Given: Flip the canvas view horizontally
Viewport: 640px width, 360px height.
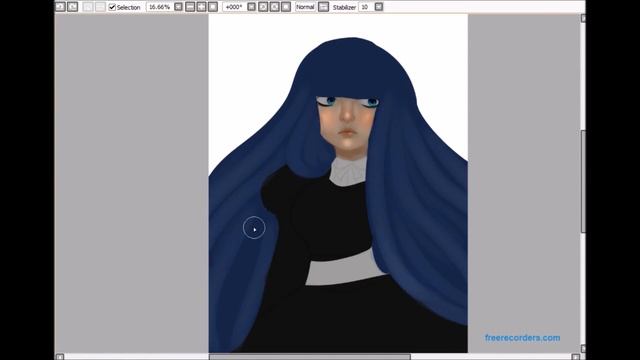Looking at the screenshot, I should coord(323,7).
